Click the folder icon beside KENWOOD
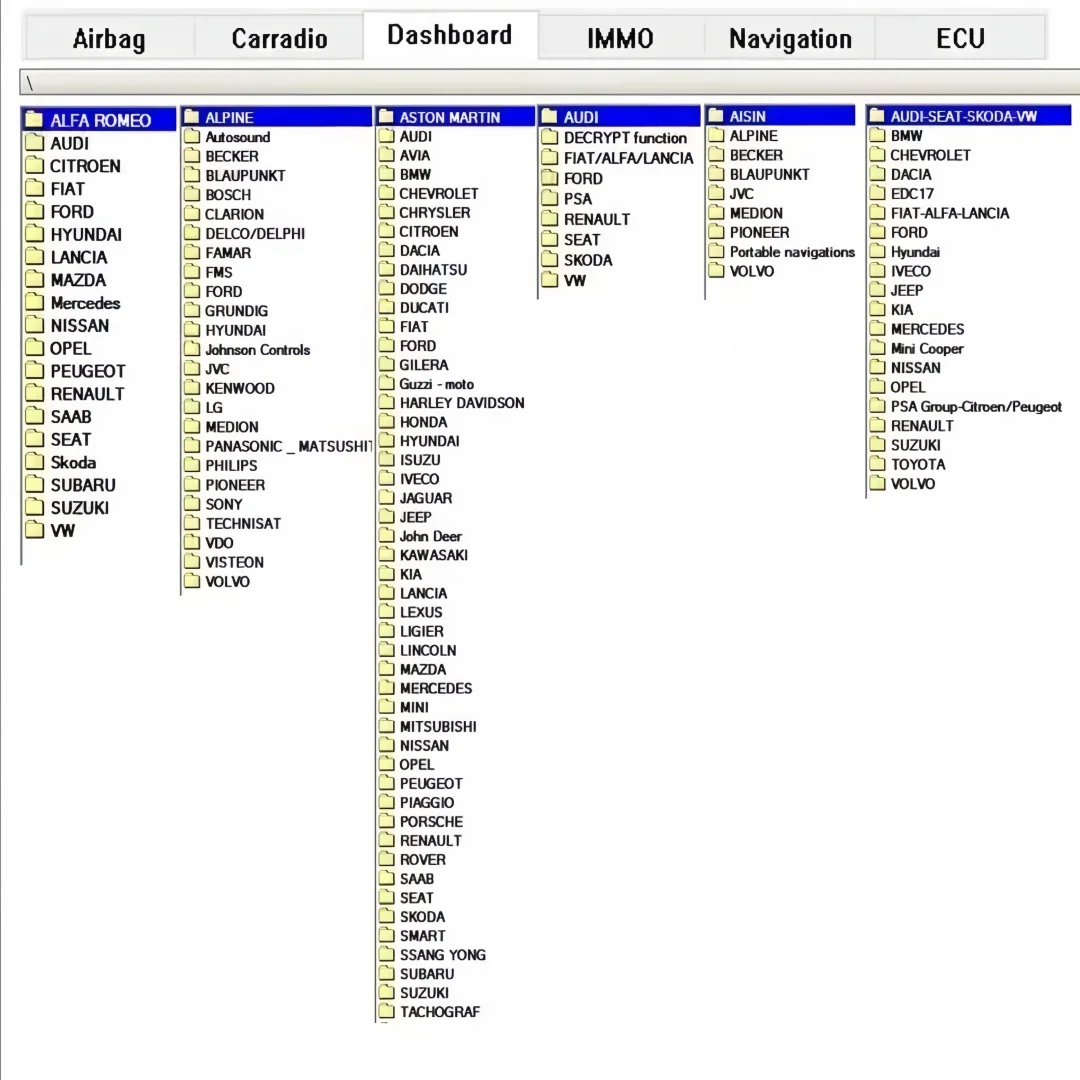1080x1080 pixels. [x=191, y=388]
